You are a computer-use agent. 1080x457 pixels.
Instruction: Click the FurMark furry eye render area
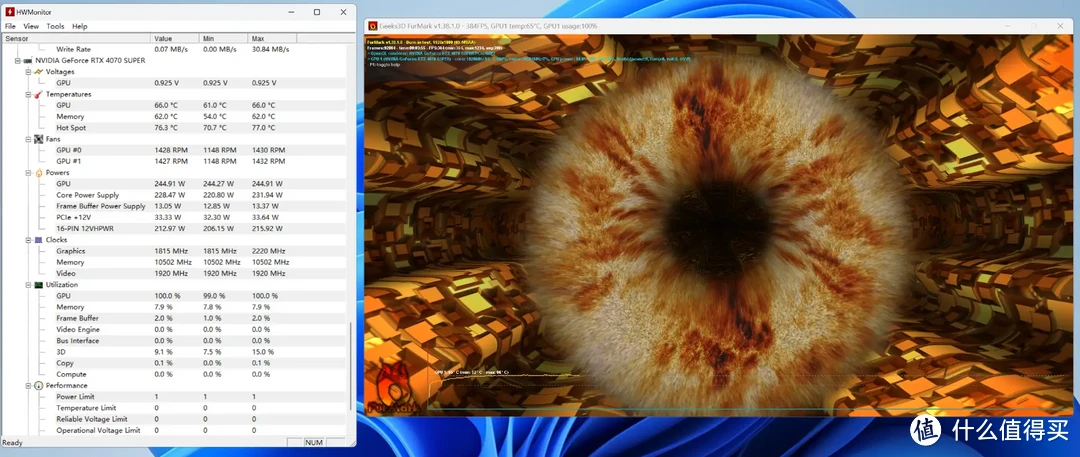[x=719, y=225]
